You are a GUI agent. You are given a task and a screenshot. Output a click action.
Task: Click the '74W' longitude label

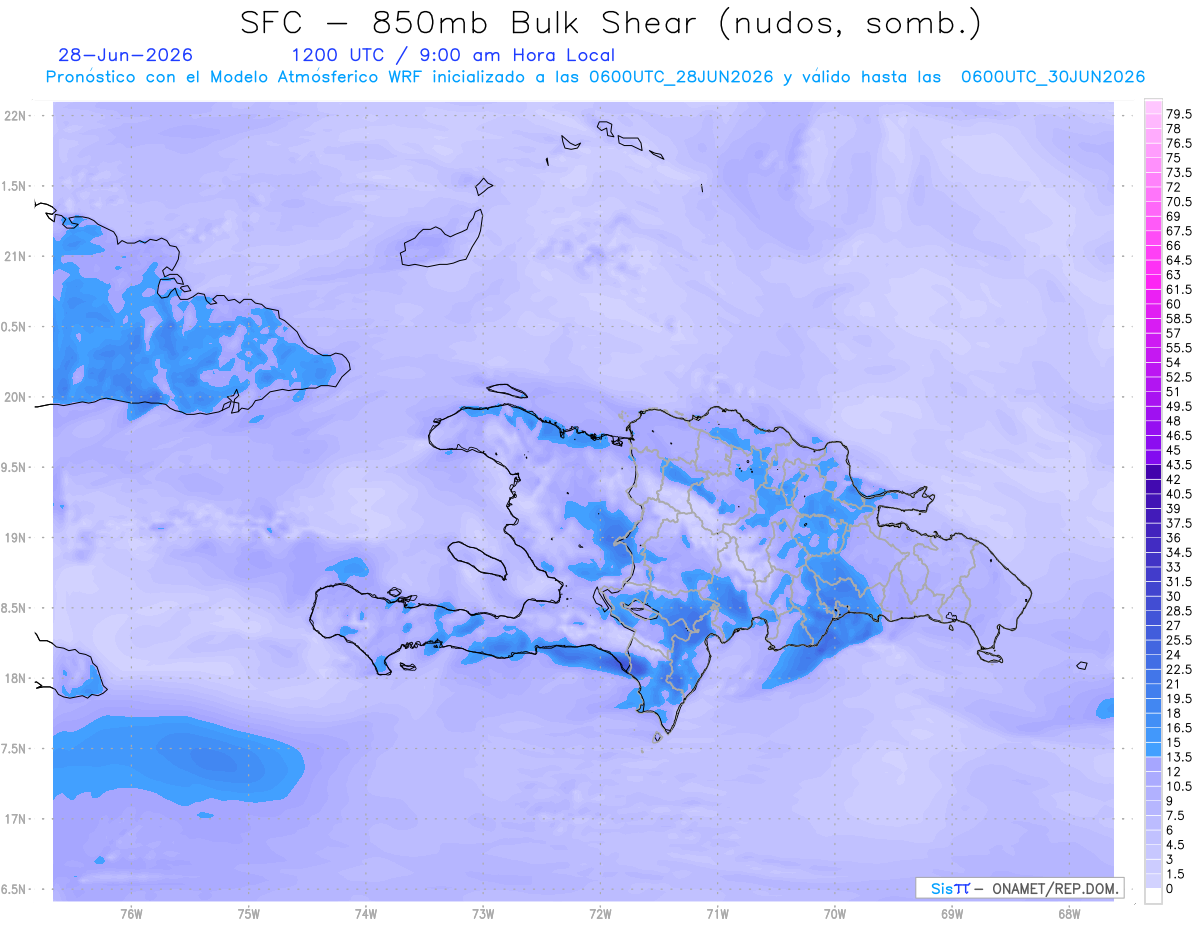pos(366,914)
